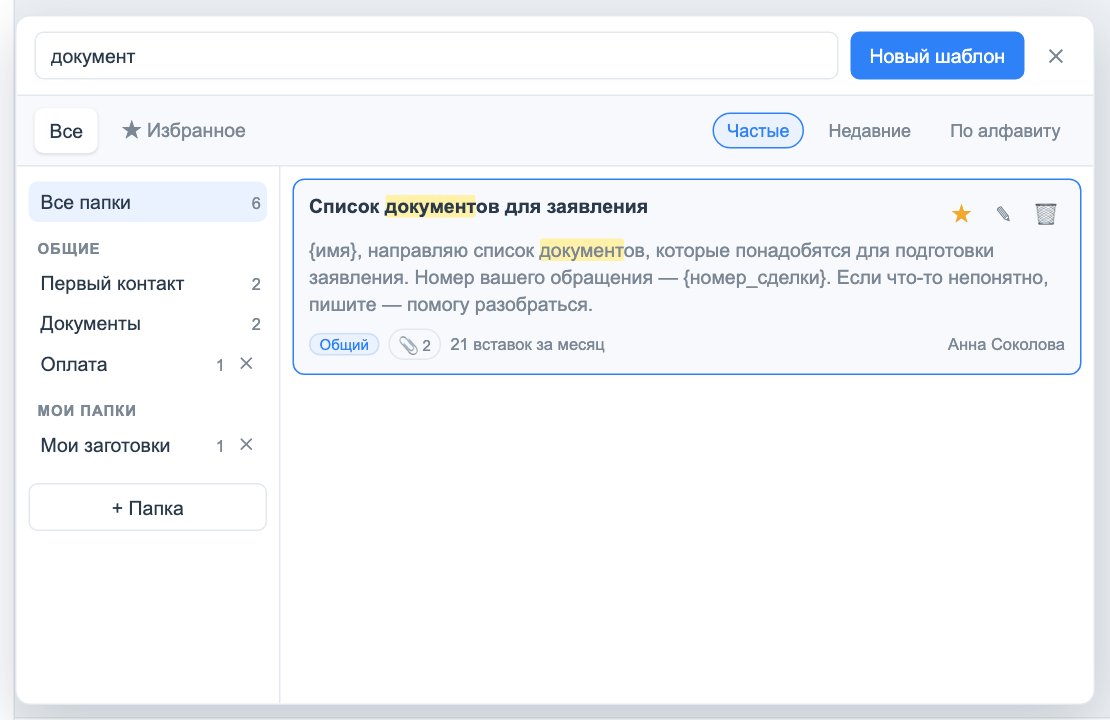
Task: Select the Все папки folder
Action: 148,202
